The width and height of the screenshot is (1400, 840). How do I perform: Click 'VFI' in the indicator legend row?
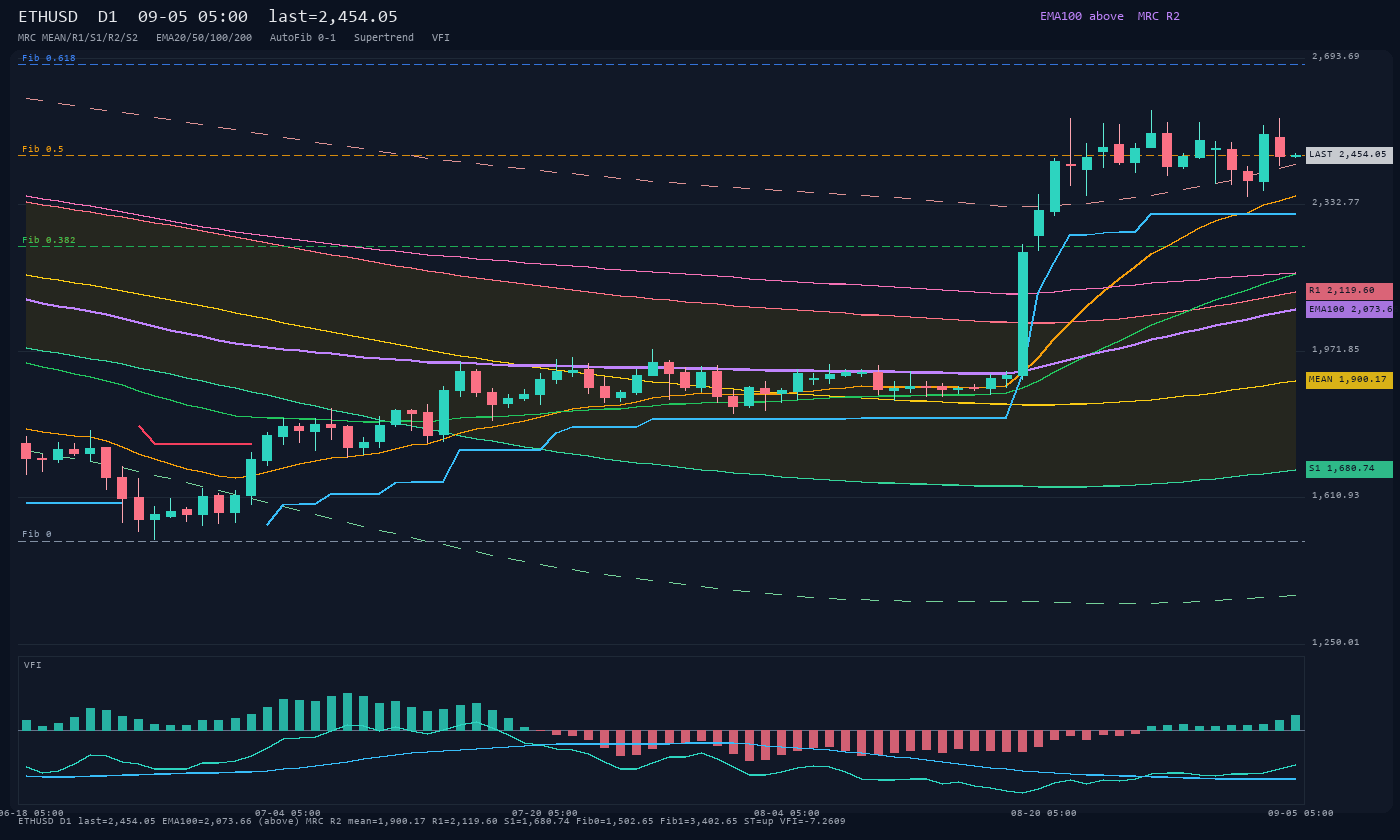(x=441, y=38)
